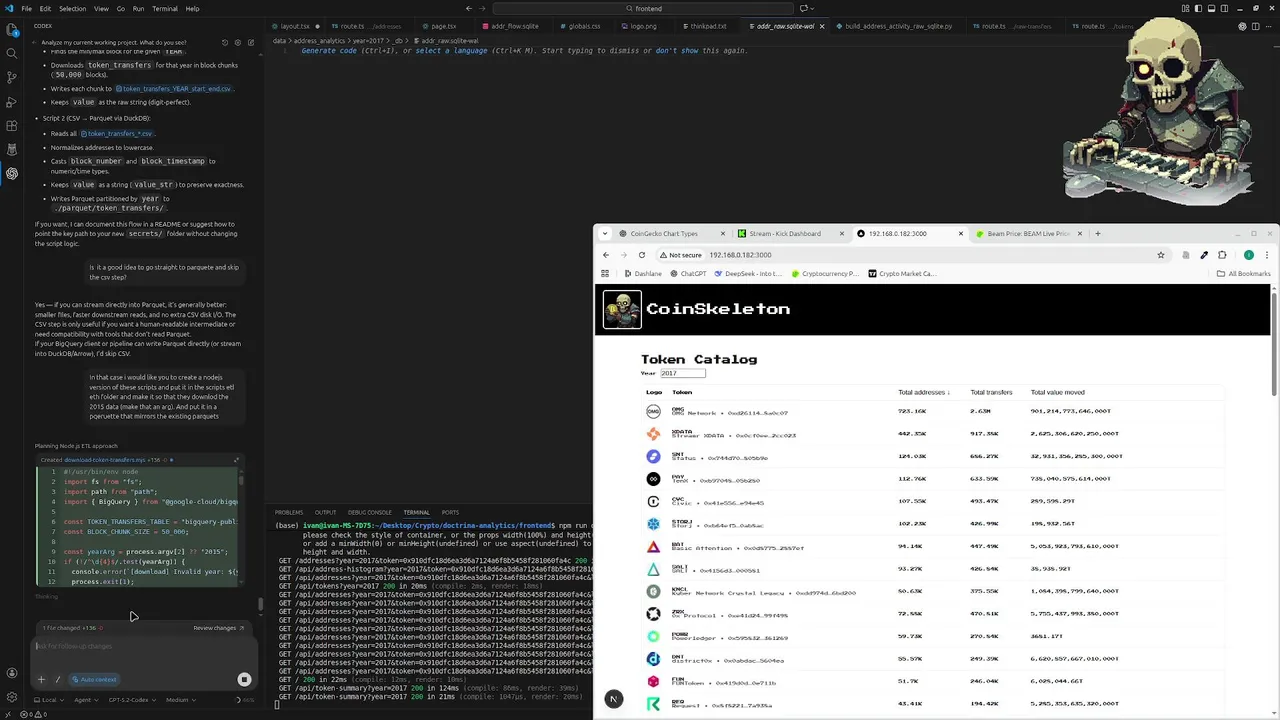Open the GPT-5.2-Codex model dropdown
This screenshot has height=720, width=1280.
click(131, 700)
